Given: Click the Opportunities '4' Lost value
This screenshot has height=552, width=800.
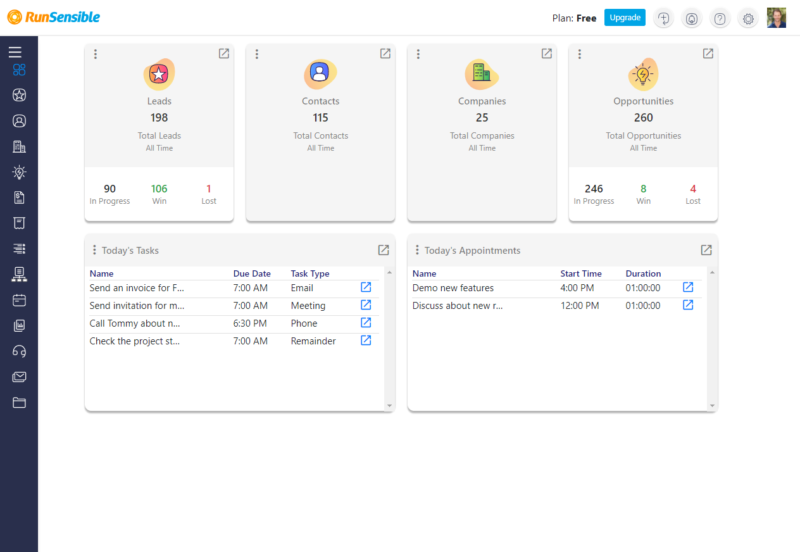Looking at the screenshot, I should [693, 189].
